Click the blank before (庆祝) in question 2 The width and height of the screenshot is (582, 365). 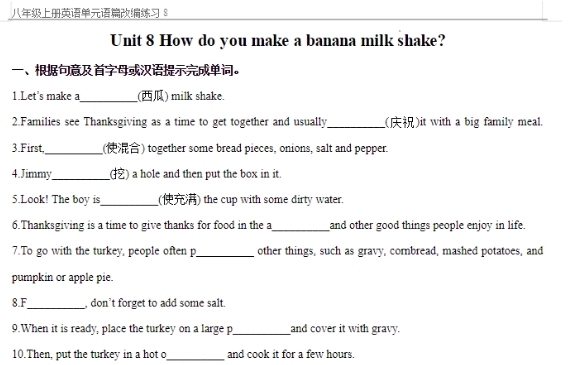(356, 123)
